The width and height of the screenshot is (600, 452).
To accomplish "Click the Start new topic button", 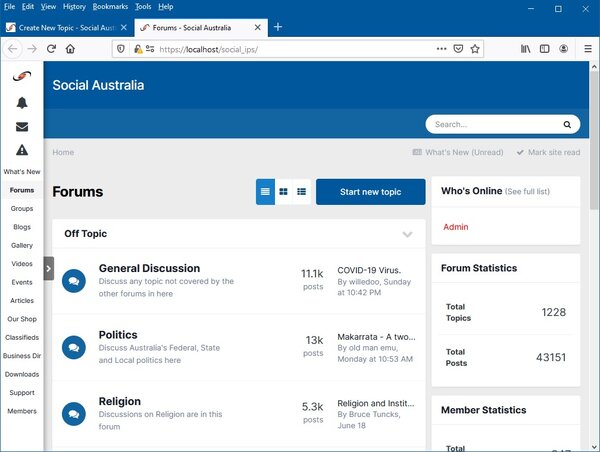I will click(370, 192).
